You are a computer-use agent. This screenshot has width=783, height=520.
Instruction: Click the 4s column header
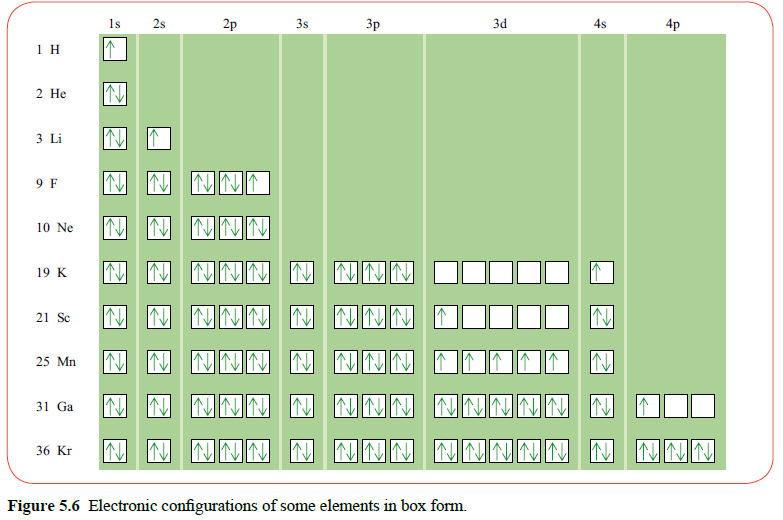600,23
